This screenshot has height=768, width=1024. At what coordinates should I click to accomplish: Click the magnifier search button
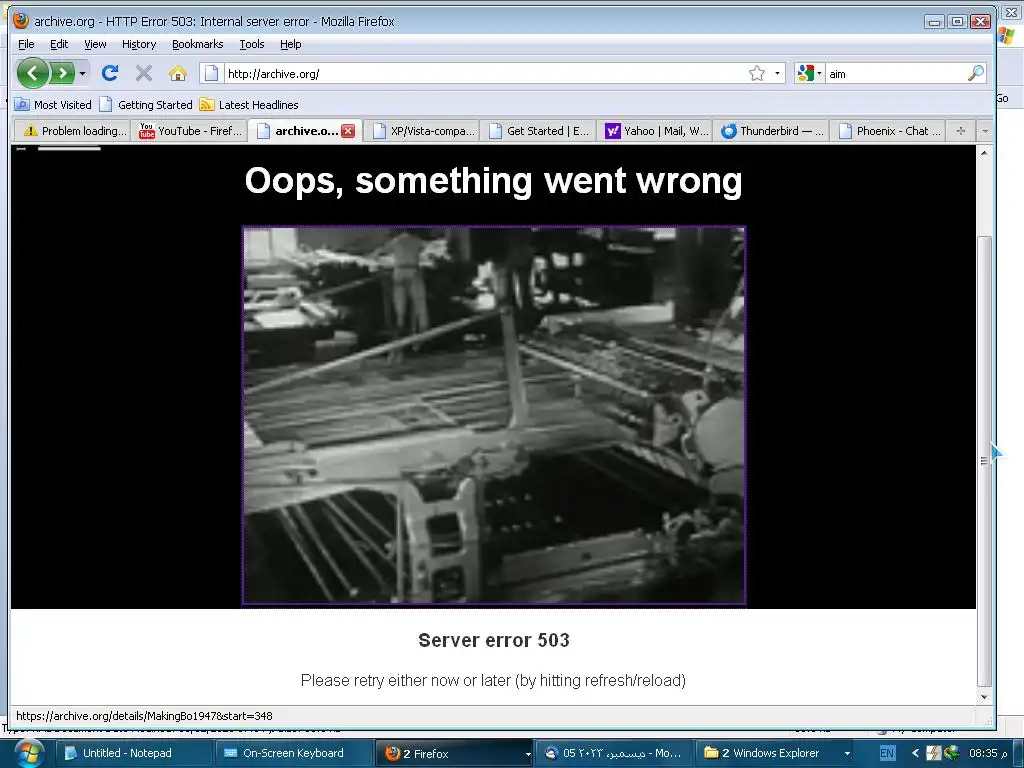pos(976,73)
